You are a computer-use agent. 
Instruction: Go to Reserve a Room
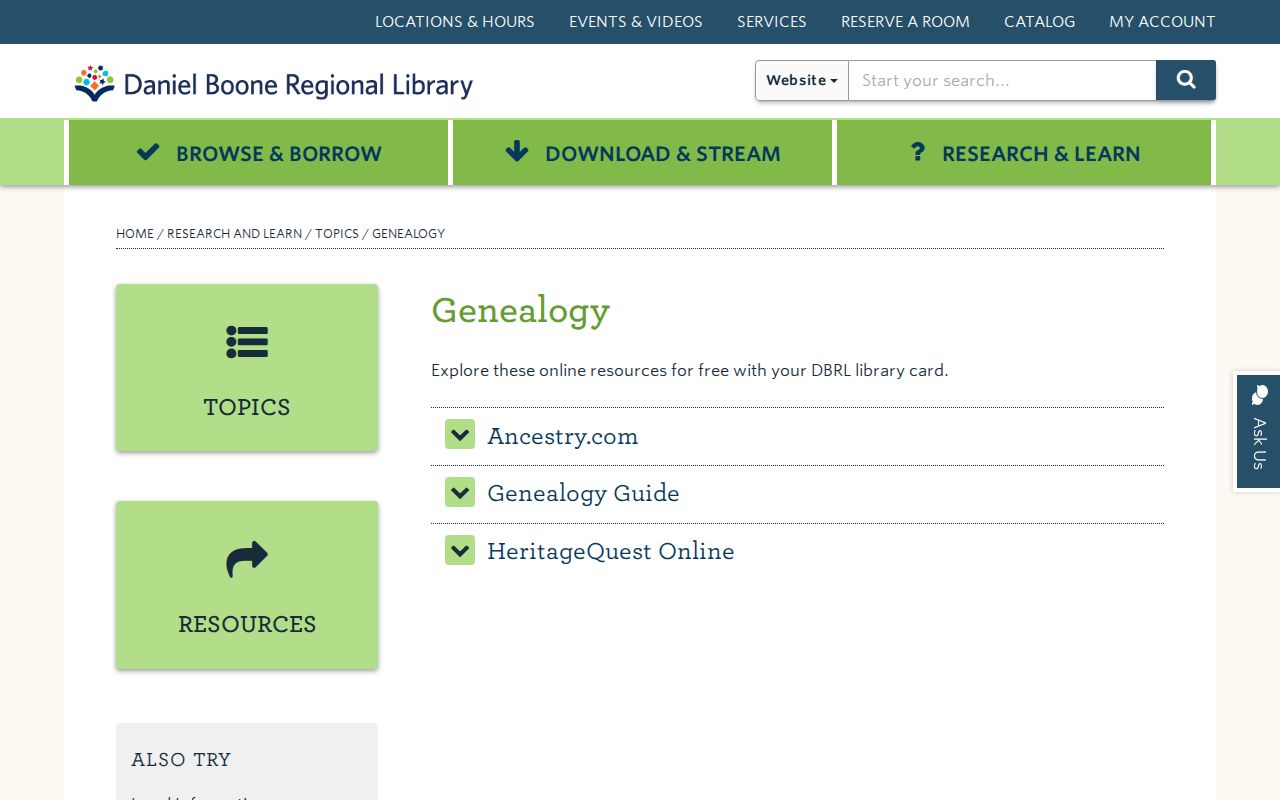(x=905, y=21)
